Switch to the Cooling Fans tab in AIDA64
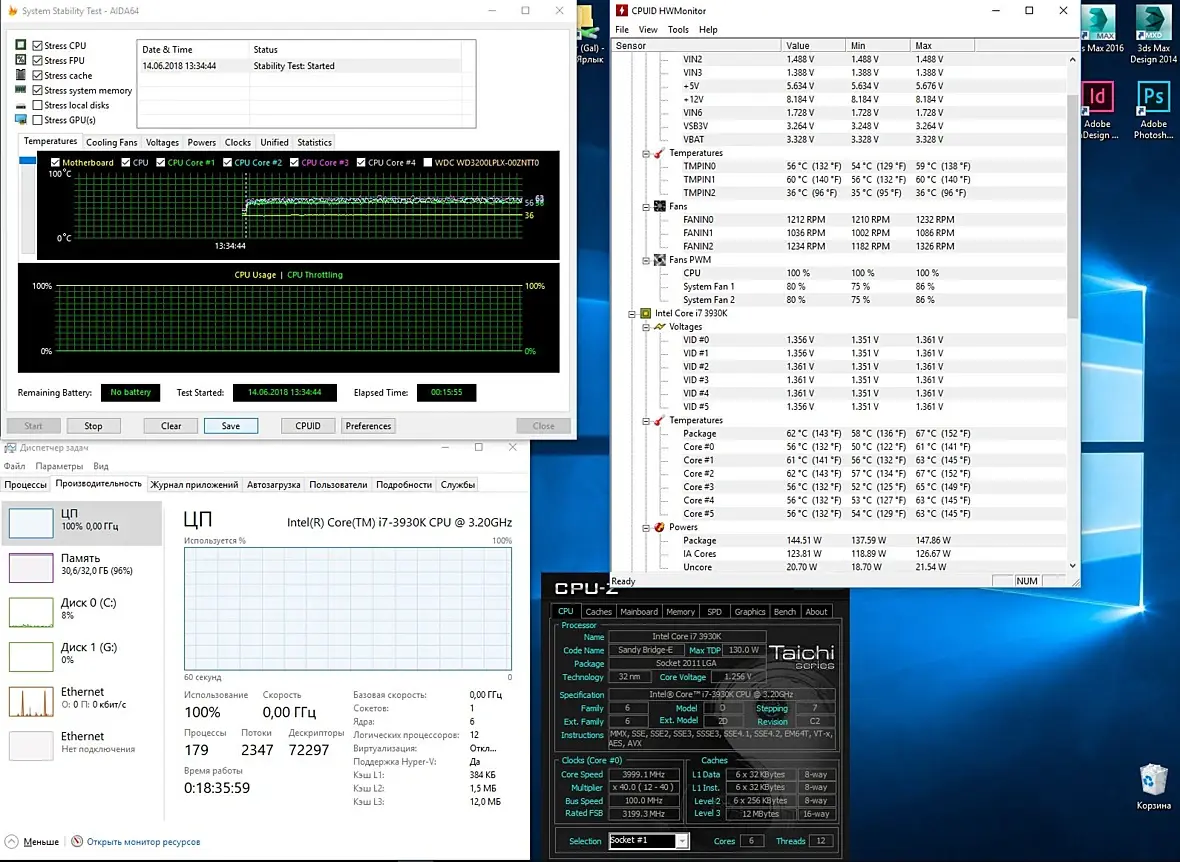 112,143
